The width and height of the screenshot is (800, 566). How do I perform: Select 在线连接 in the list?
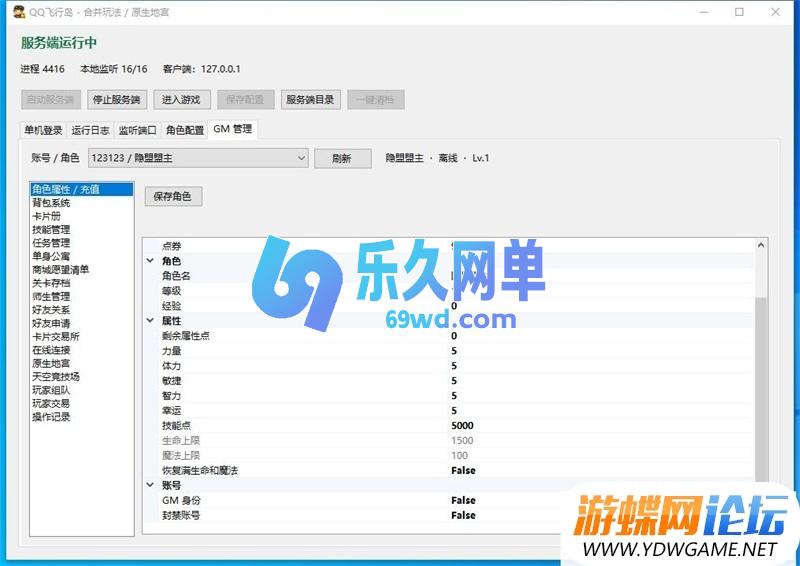pos(82,350)
